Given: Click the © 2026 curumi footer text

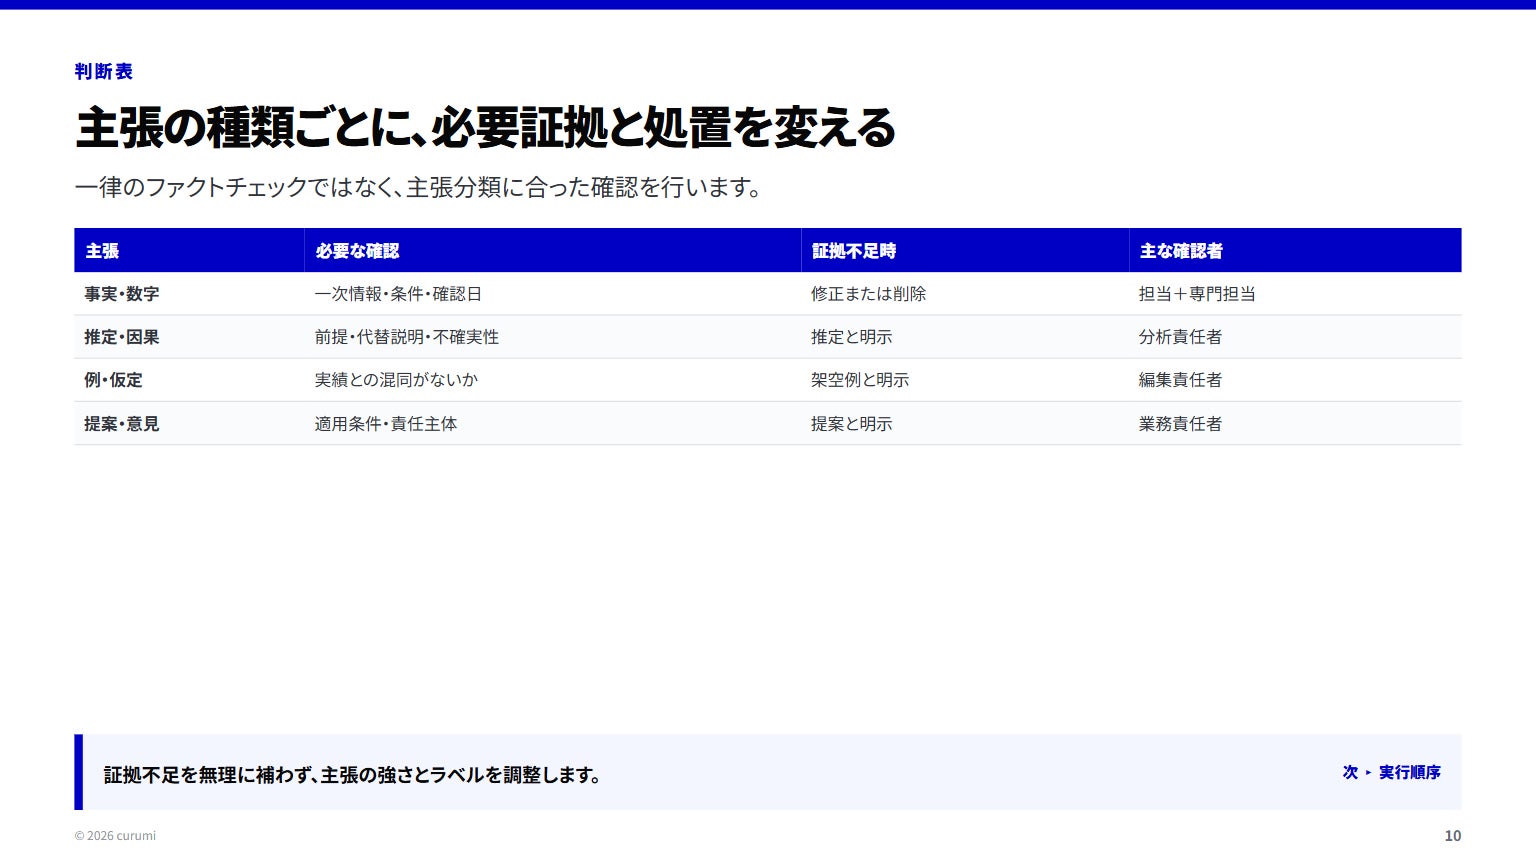Looking at the screenshot, I should pos(115,836).
